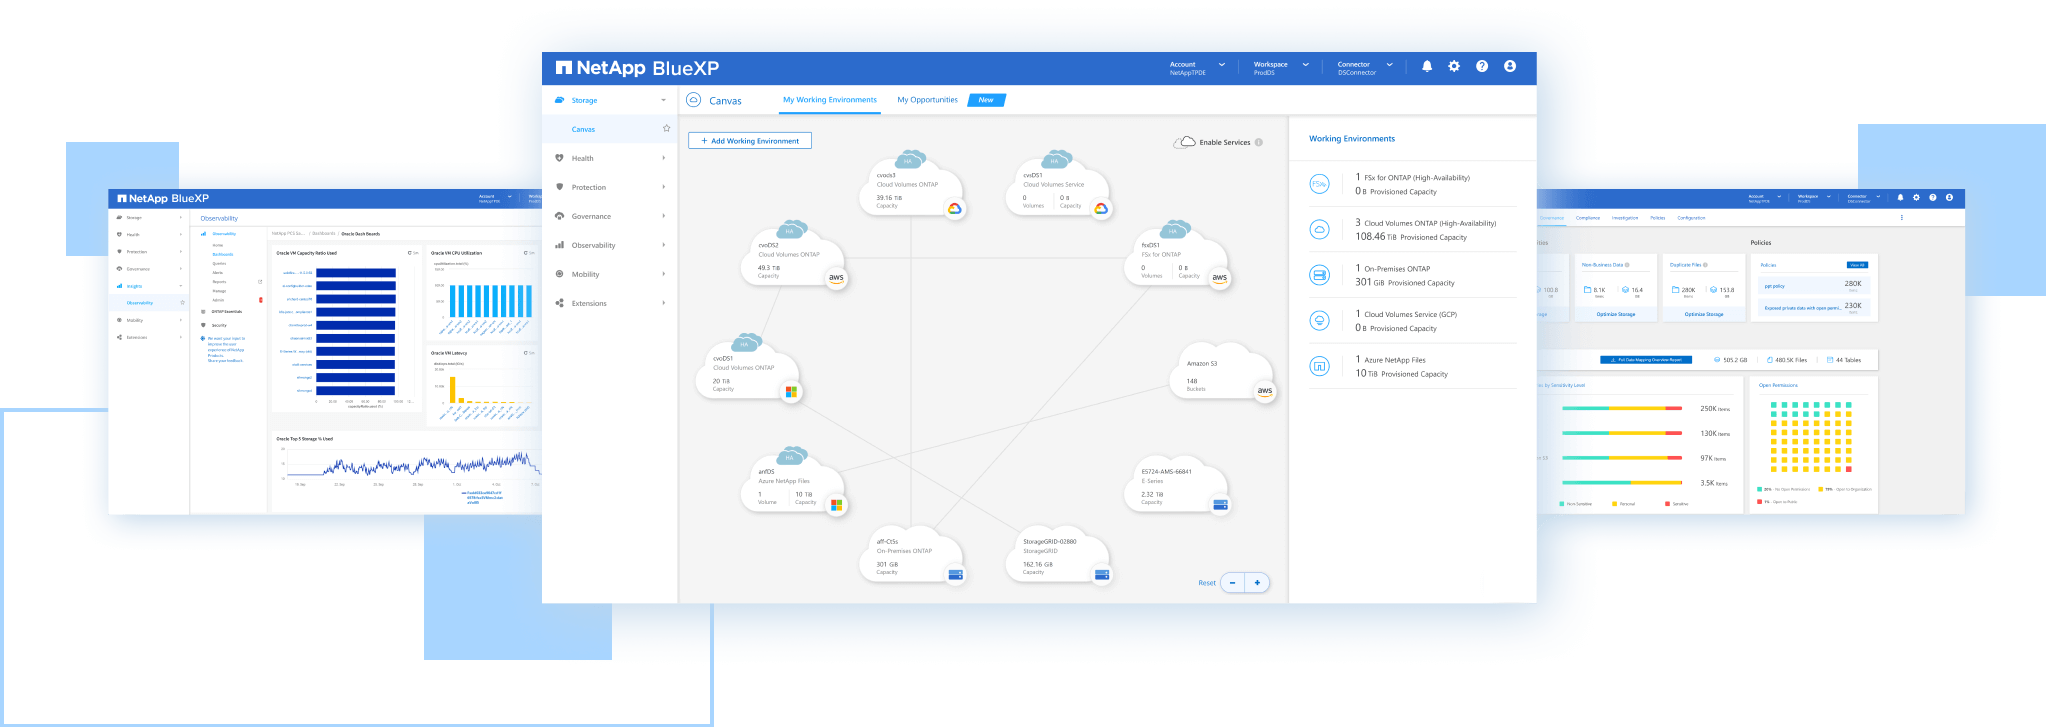This screenshot has width=2046, height=727.
Task: Click Full Data Mapping Overview Report button
Action: (x=1646, y=360)
